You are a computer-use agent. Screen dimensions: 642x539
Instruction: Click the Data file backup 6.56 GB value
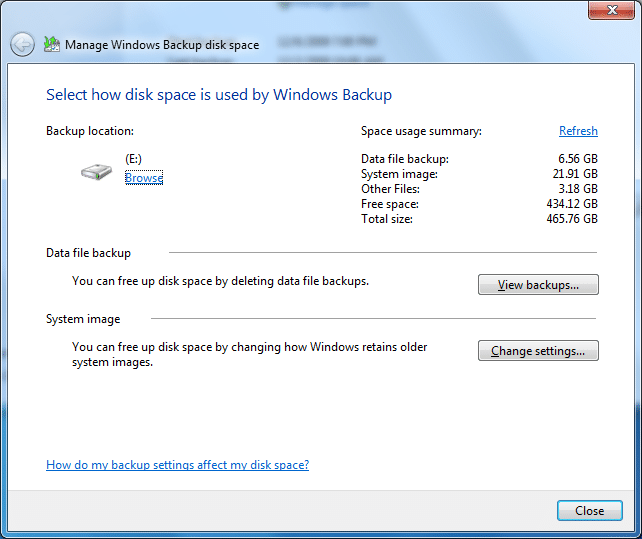click(x=578, y=159)
